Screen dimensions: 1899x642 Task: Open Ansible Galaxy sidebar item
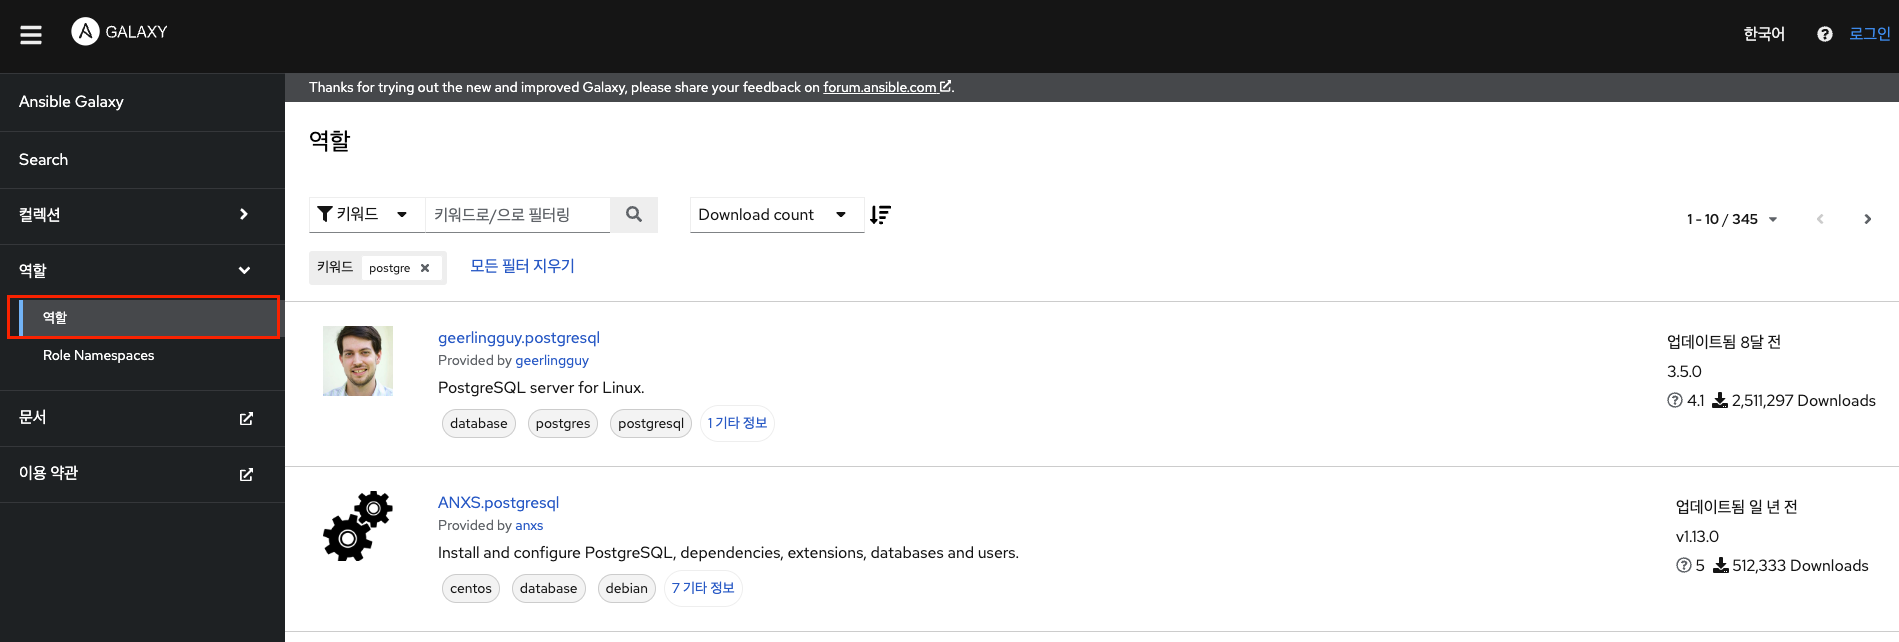click(x=142, y=102)
